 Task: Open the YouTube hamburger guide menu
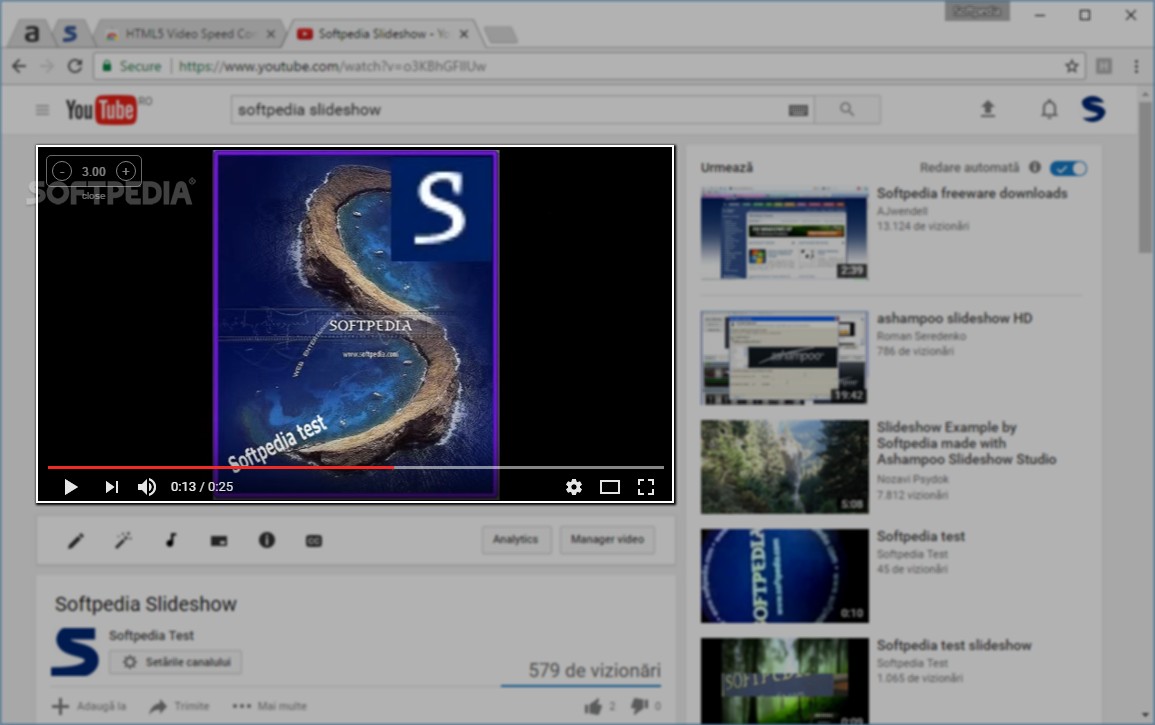tap(42, 110)
